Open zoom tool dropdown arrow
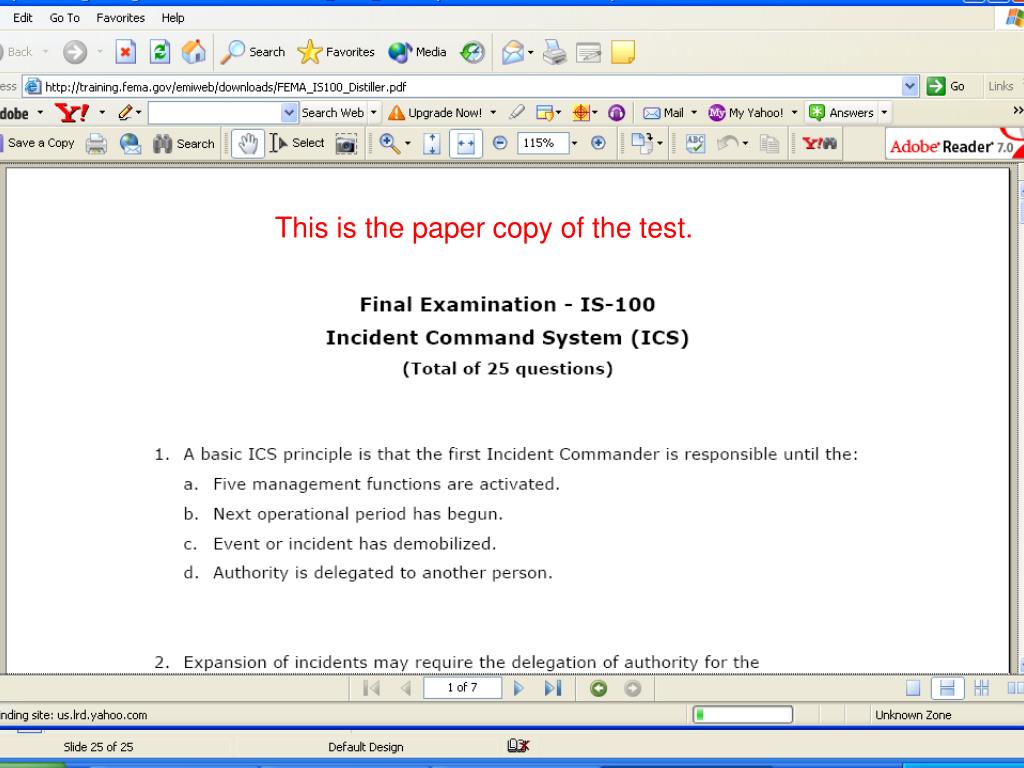Image resolution: width=1024 pixels, height=768 pixels. [408, 143]
